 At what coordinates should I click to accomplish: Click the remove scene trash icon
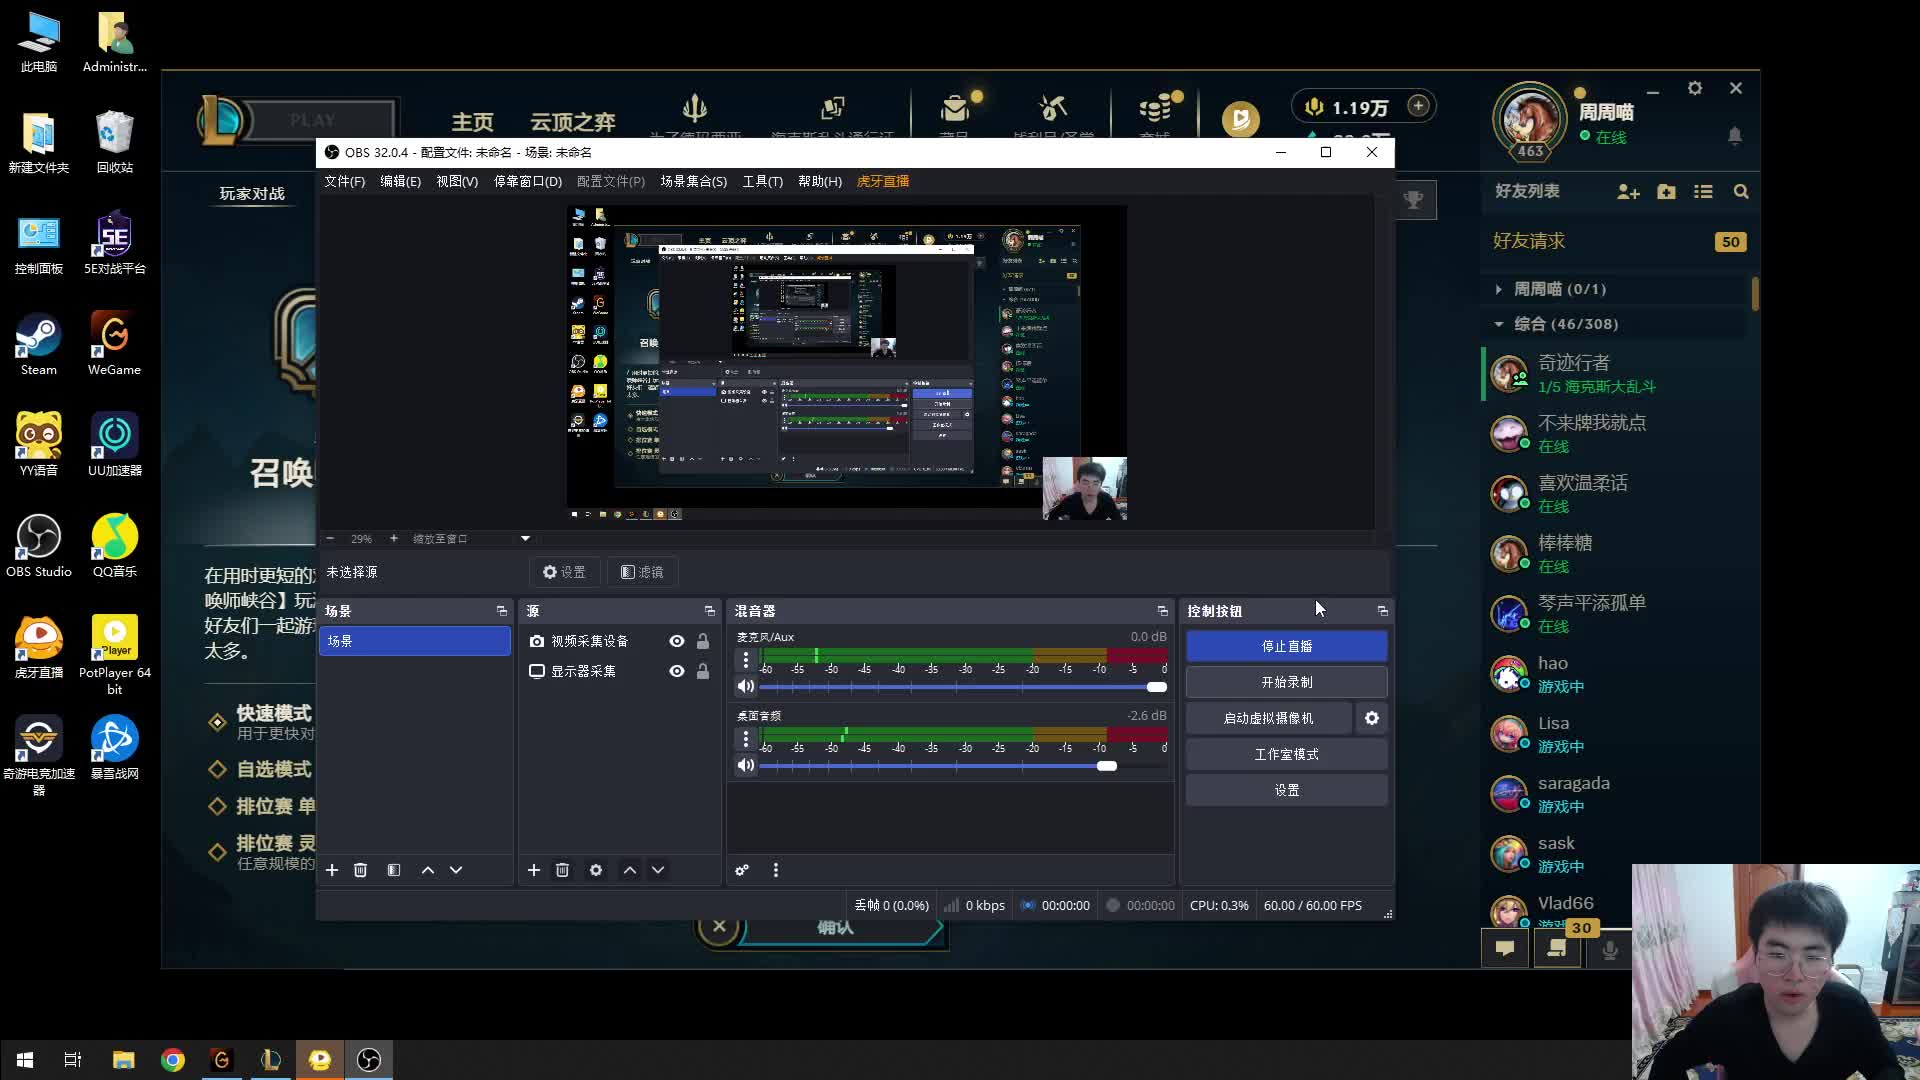(x=361, y=870)
